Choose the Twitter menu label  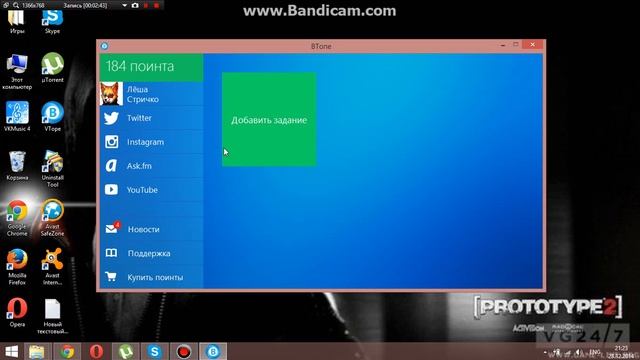click(x=139, y=118)
